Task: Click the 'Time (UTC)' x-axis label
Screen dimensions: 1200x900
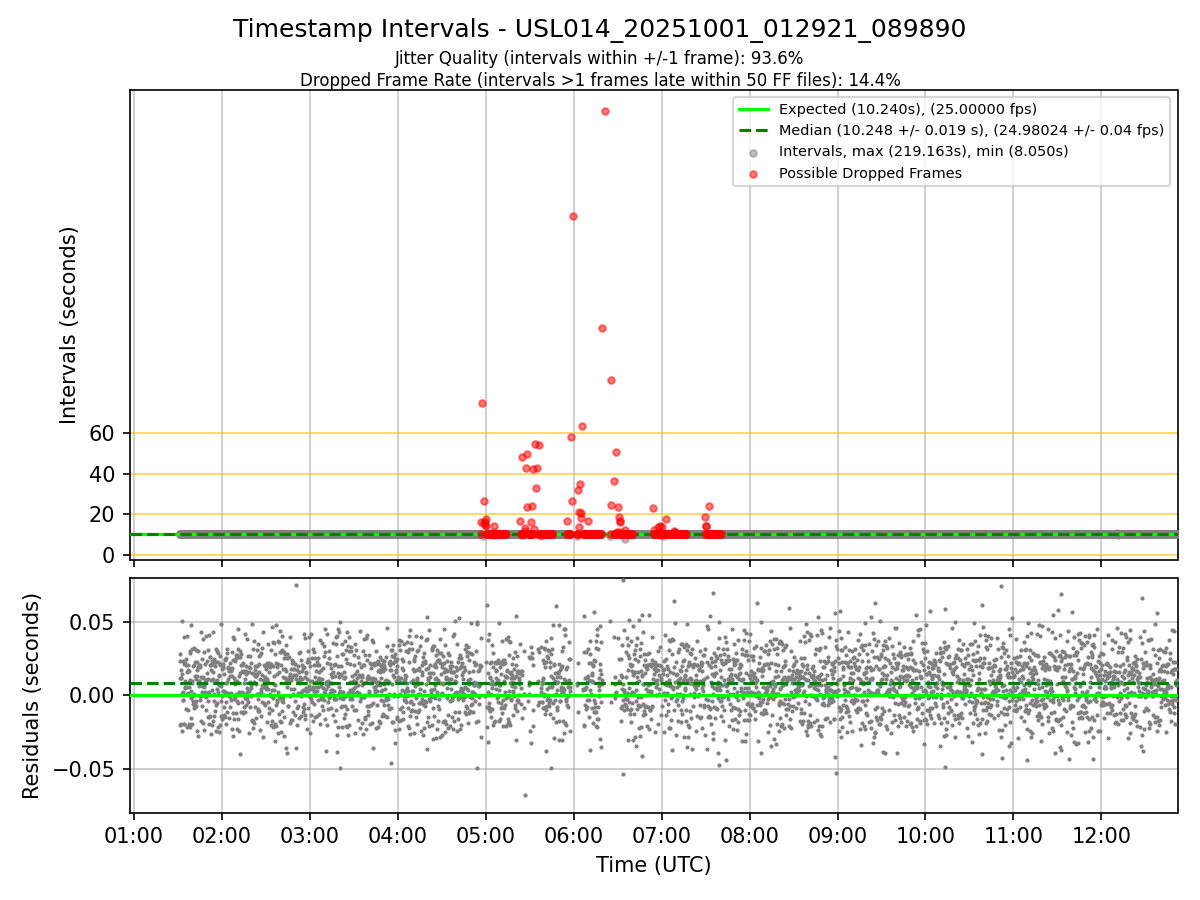Action: 653,865
